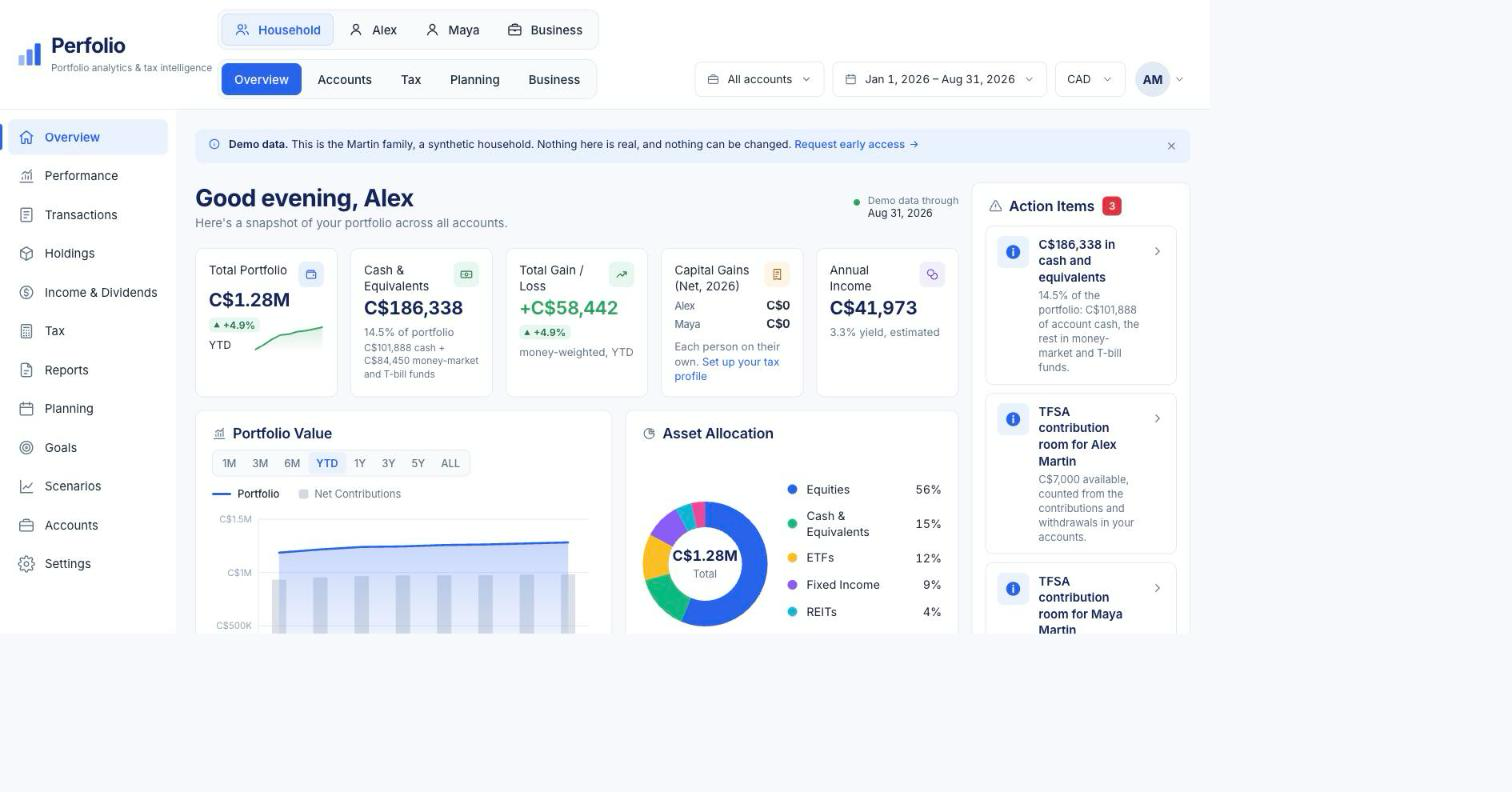The height and width of the screenshot is (792, 1512).
Task: Open Reports from the sidebar
Action: point(88,370)
